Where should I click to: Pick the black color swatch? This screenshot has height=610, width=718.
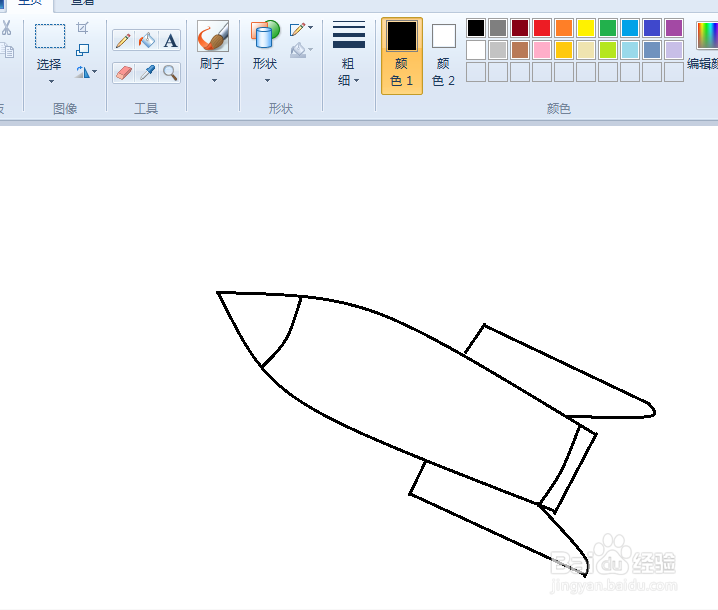(x=476, y=28)
